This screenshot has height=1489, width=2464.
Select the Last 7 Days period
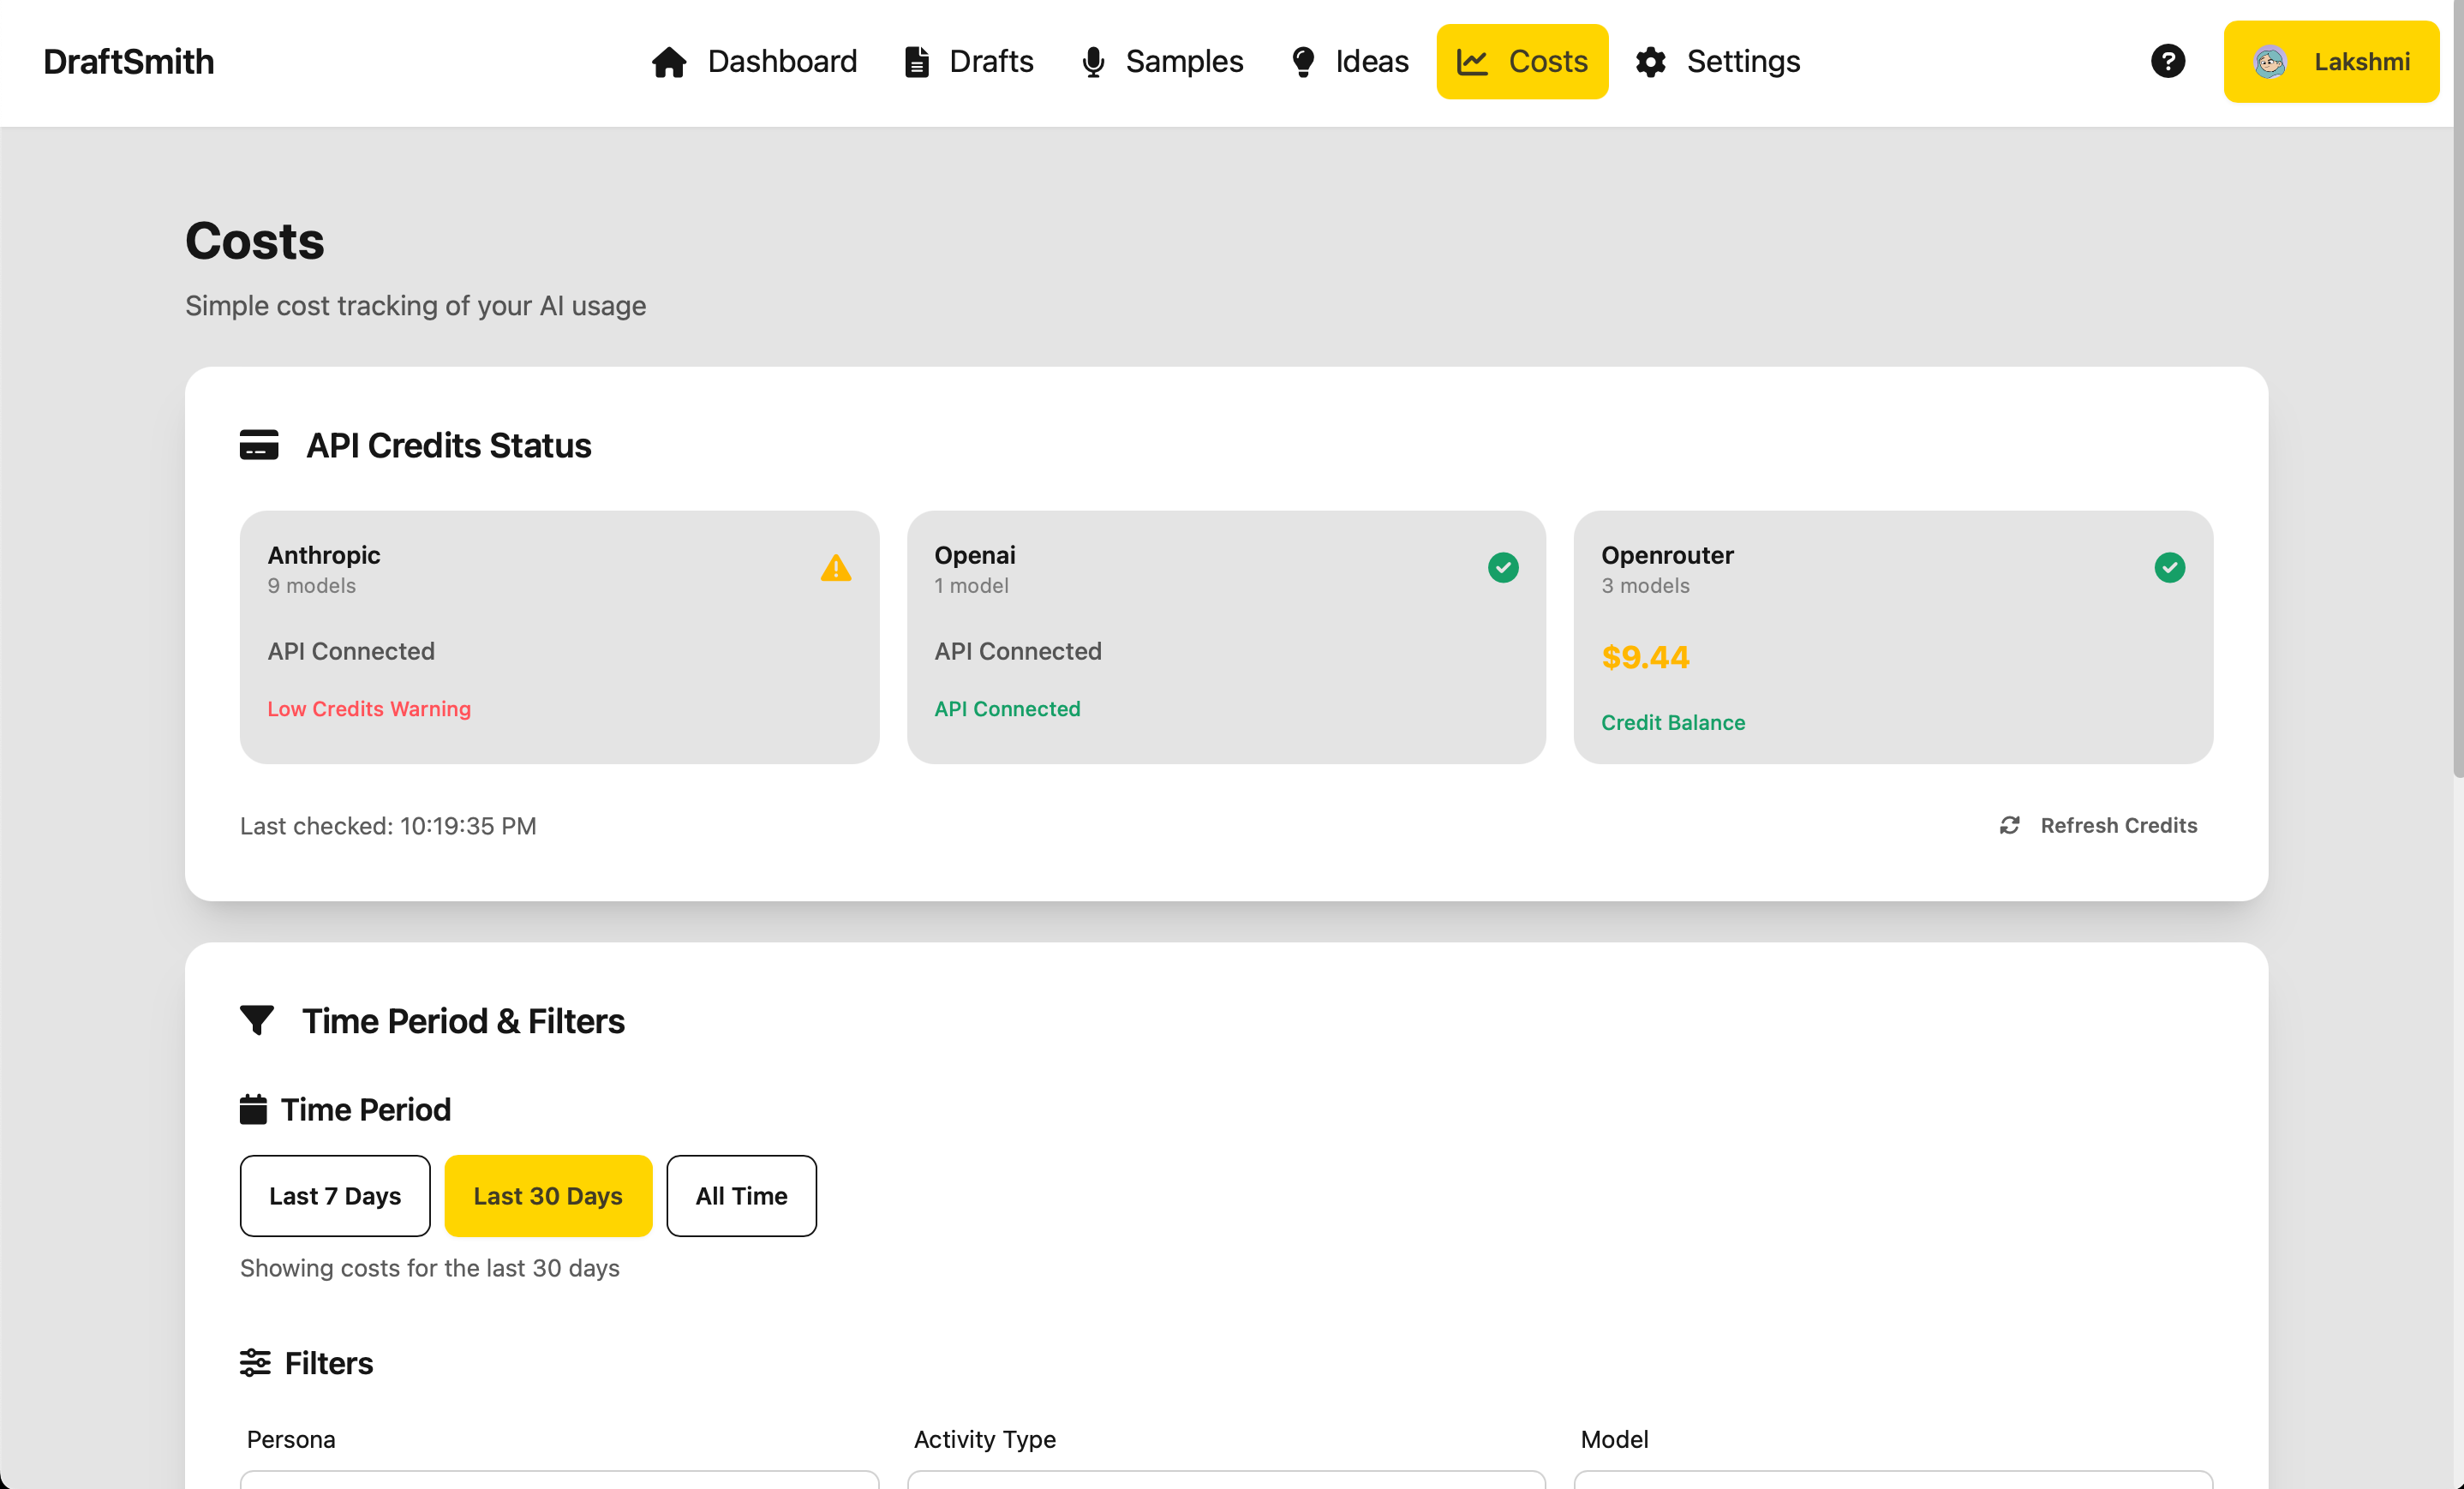pyautogui.click(x=335, y=1196)
